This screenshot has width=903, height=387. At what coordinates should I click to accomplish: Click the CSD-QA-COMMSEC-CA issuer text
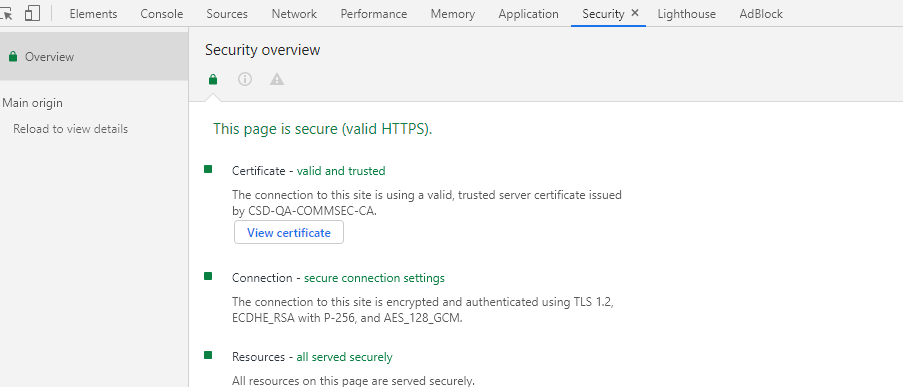(312, 211)
